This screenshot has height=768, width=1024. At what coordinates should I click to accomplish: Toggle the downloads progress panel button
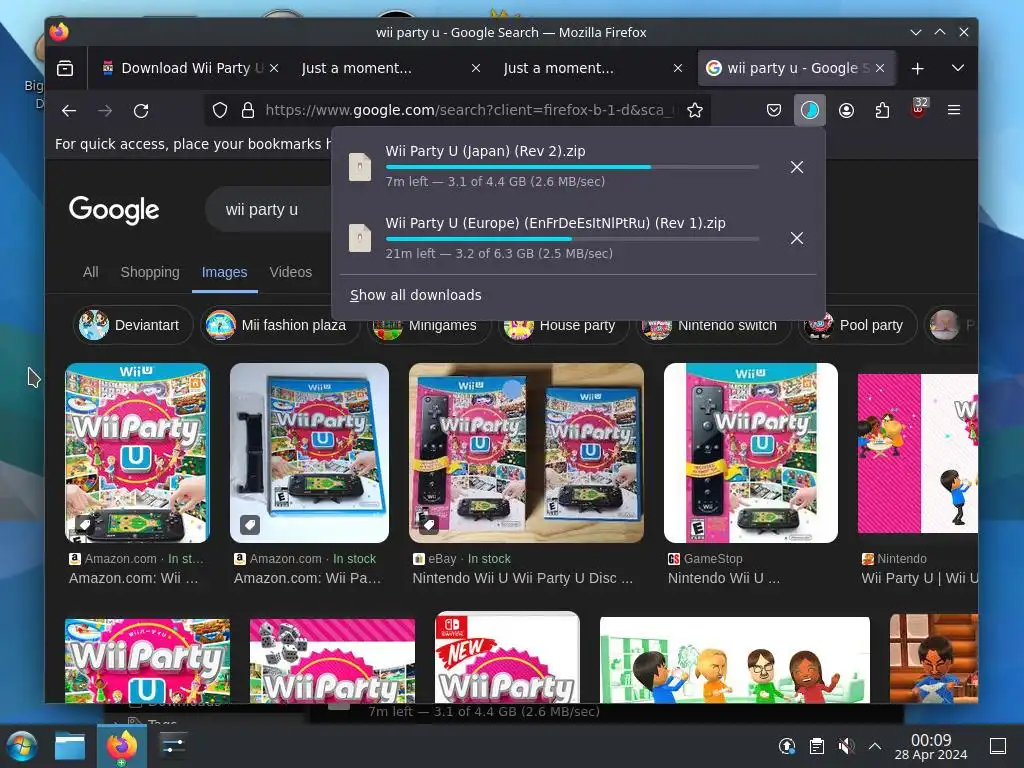(x=810, y=110)
